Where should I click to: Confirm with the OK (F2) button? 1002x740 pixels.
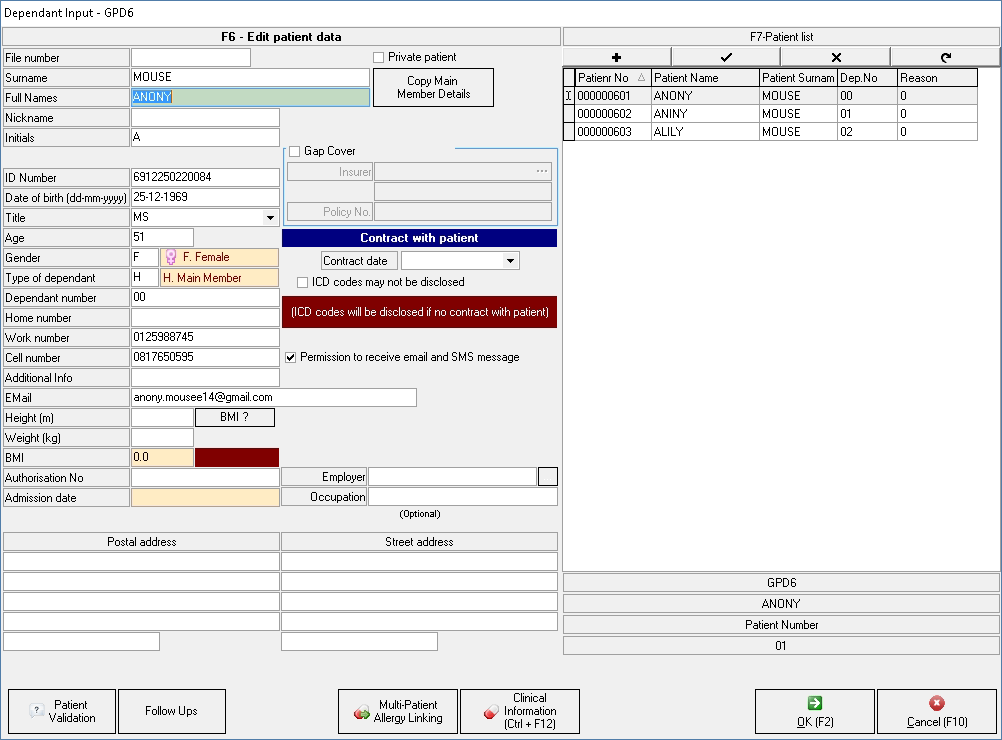pyautogui.click(x=814, y=711)
